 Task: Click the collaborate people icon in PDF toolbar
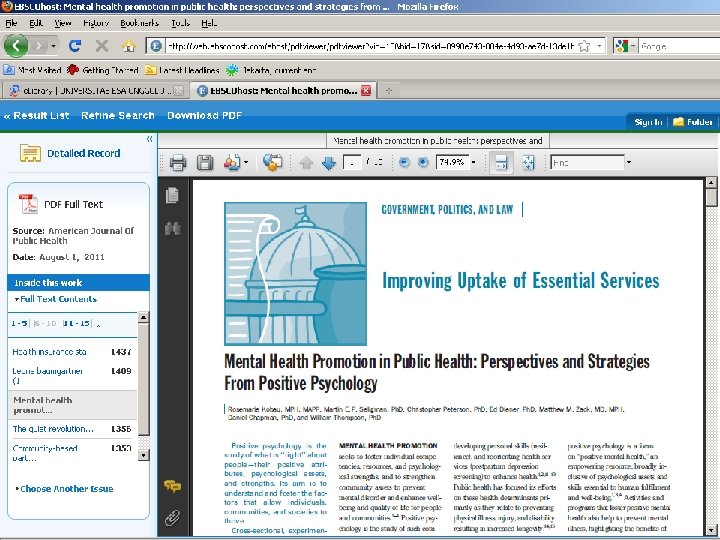(232, 163)
